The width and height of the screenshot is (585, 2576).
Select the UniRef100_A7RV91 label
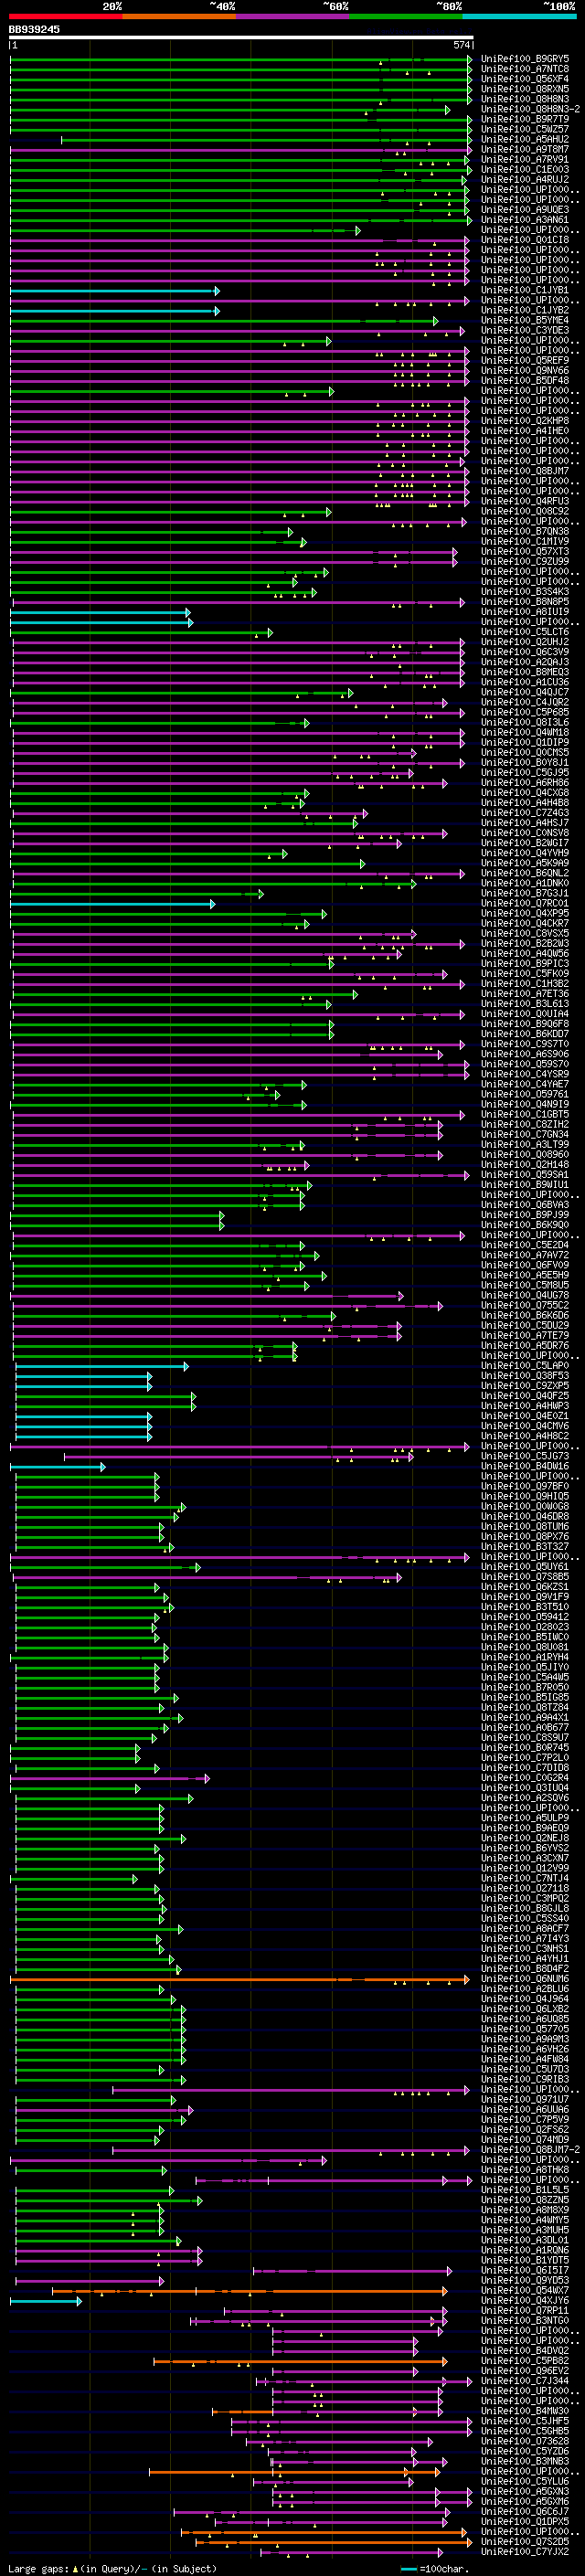click(525, 159)
